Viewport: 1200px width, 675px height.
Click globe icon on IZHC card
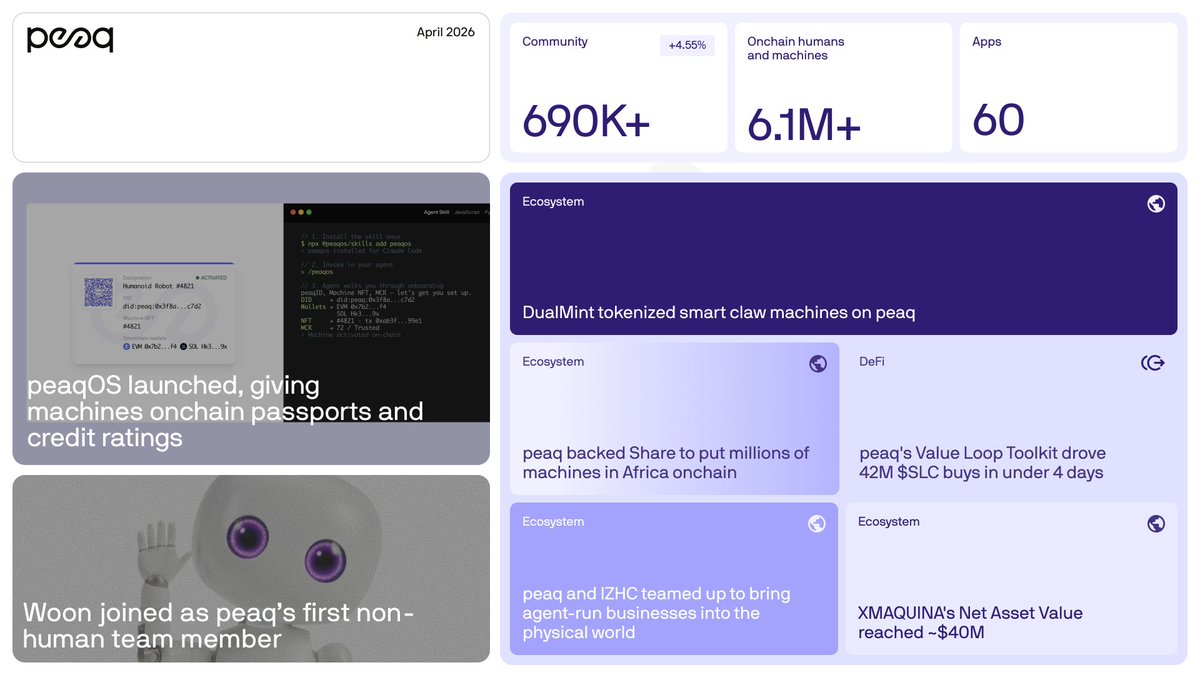click(817, 524)
